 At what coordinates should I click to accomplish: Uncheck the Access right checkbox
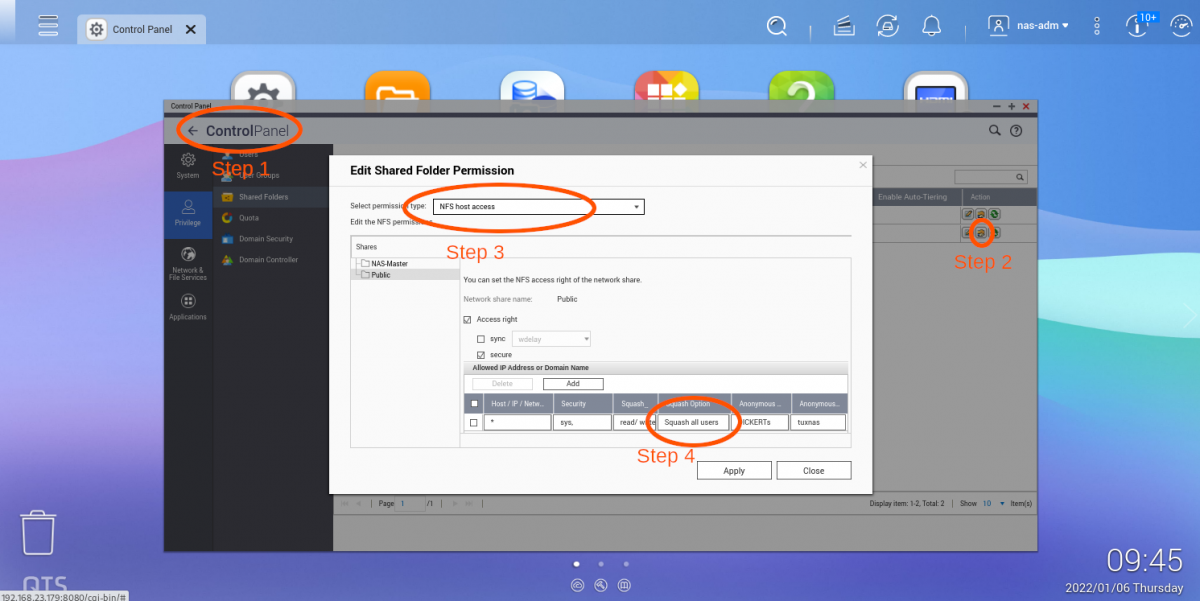(x=467, y=319)
